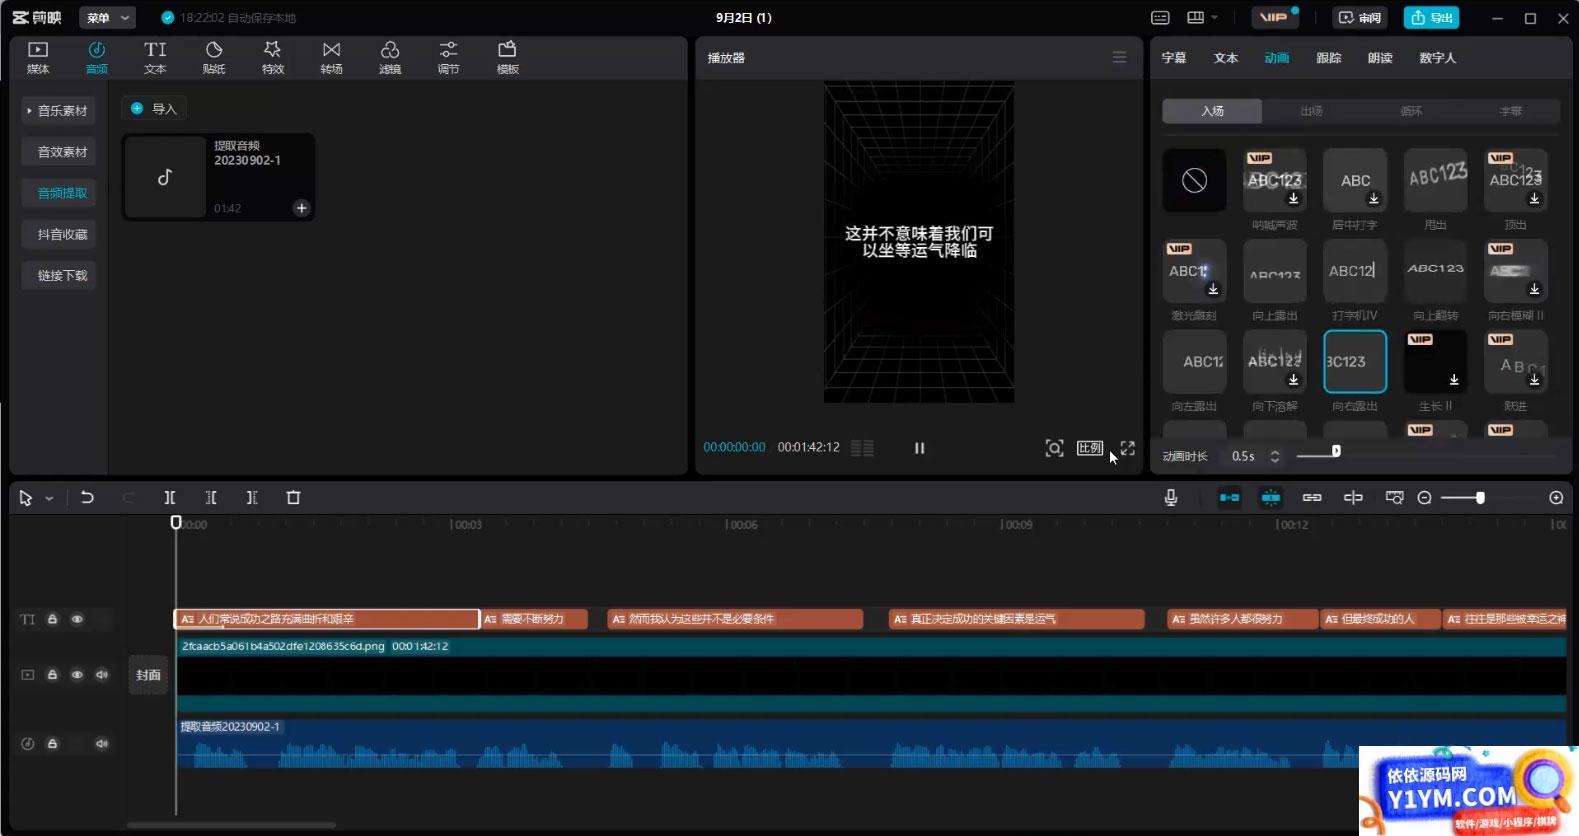Click the 导出 export button
Image resolution: width=1579 pixels, height=836 pixels.
coord(1431,17)
